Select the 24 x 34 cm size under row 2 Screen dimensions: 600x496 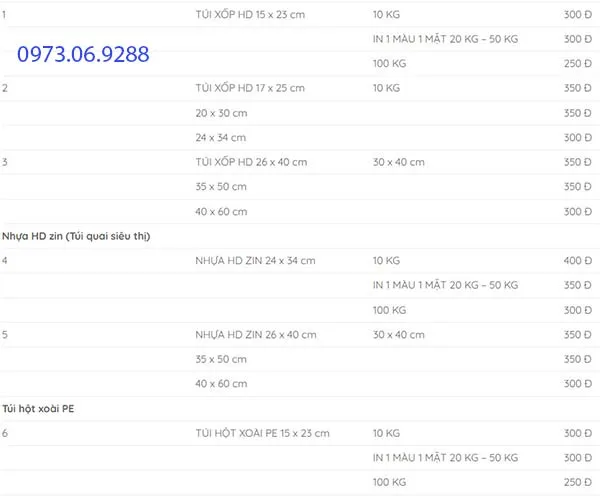coord(220,137)
